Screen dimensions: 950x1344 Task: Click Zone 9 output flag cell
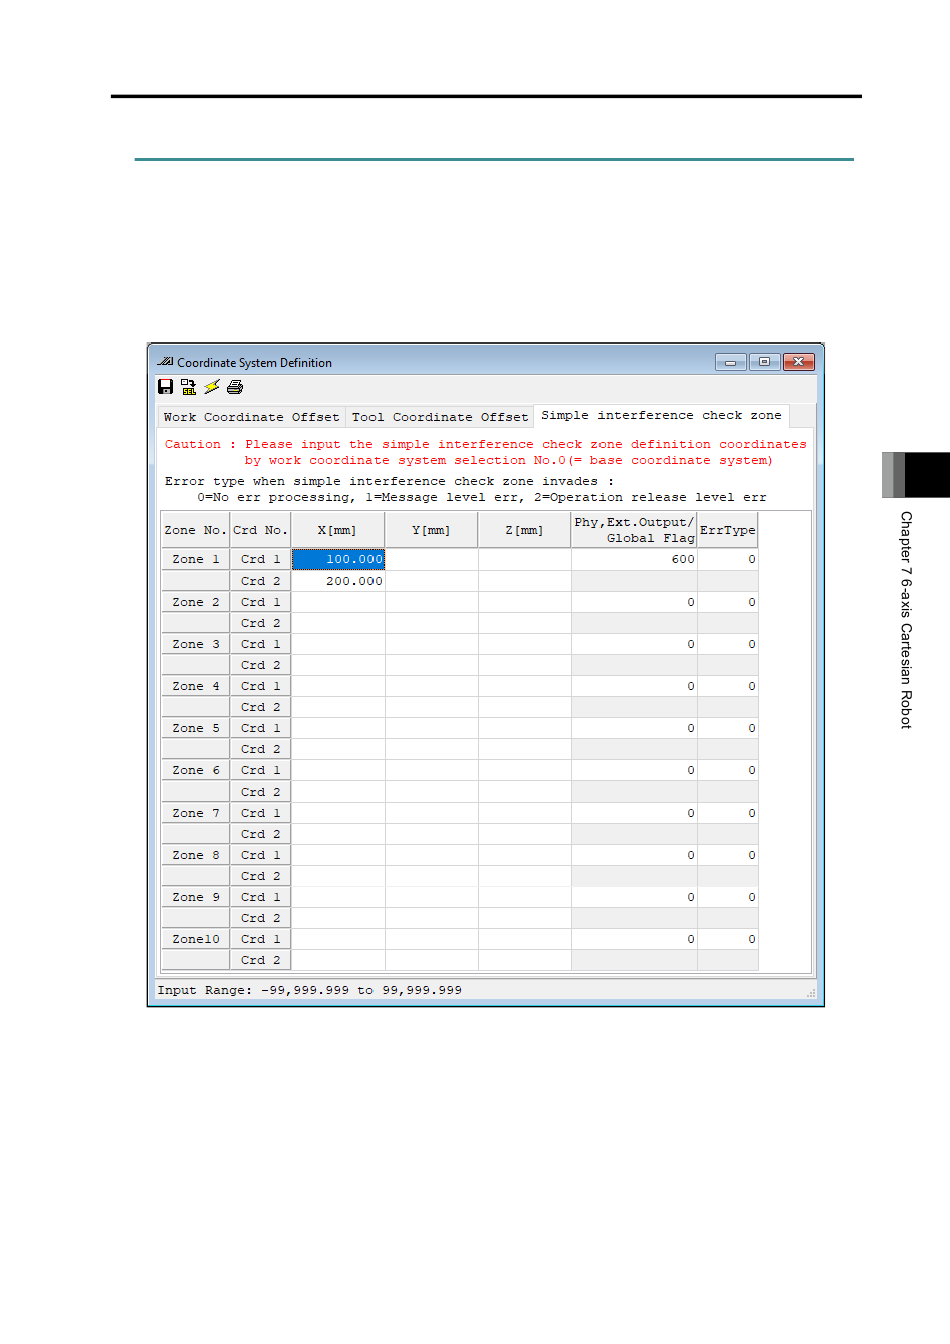pyautogui.click(x=634, y=897)
